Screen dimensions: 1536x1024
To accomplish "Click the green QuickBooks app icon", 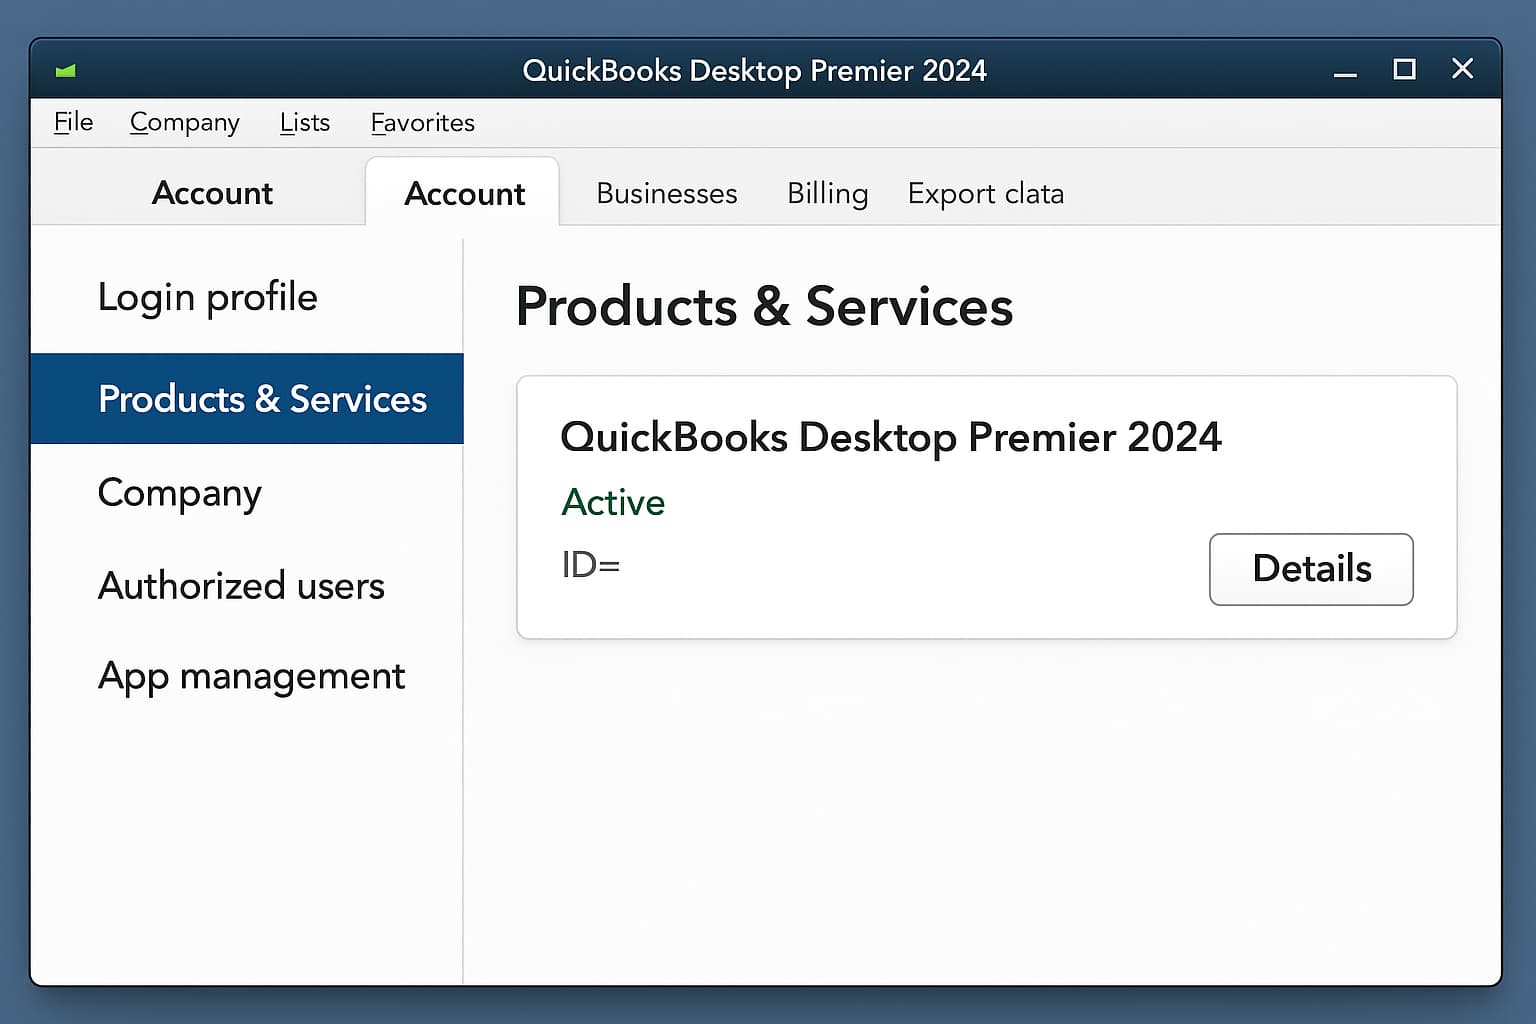I will [66, 70].
